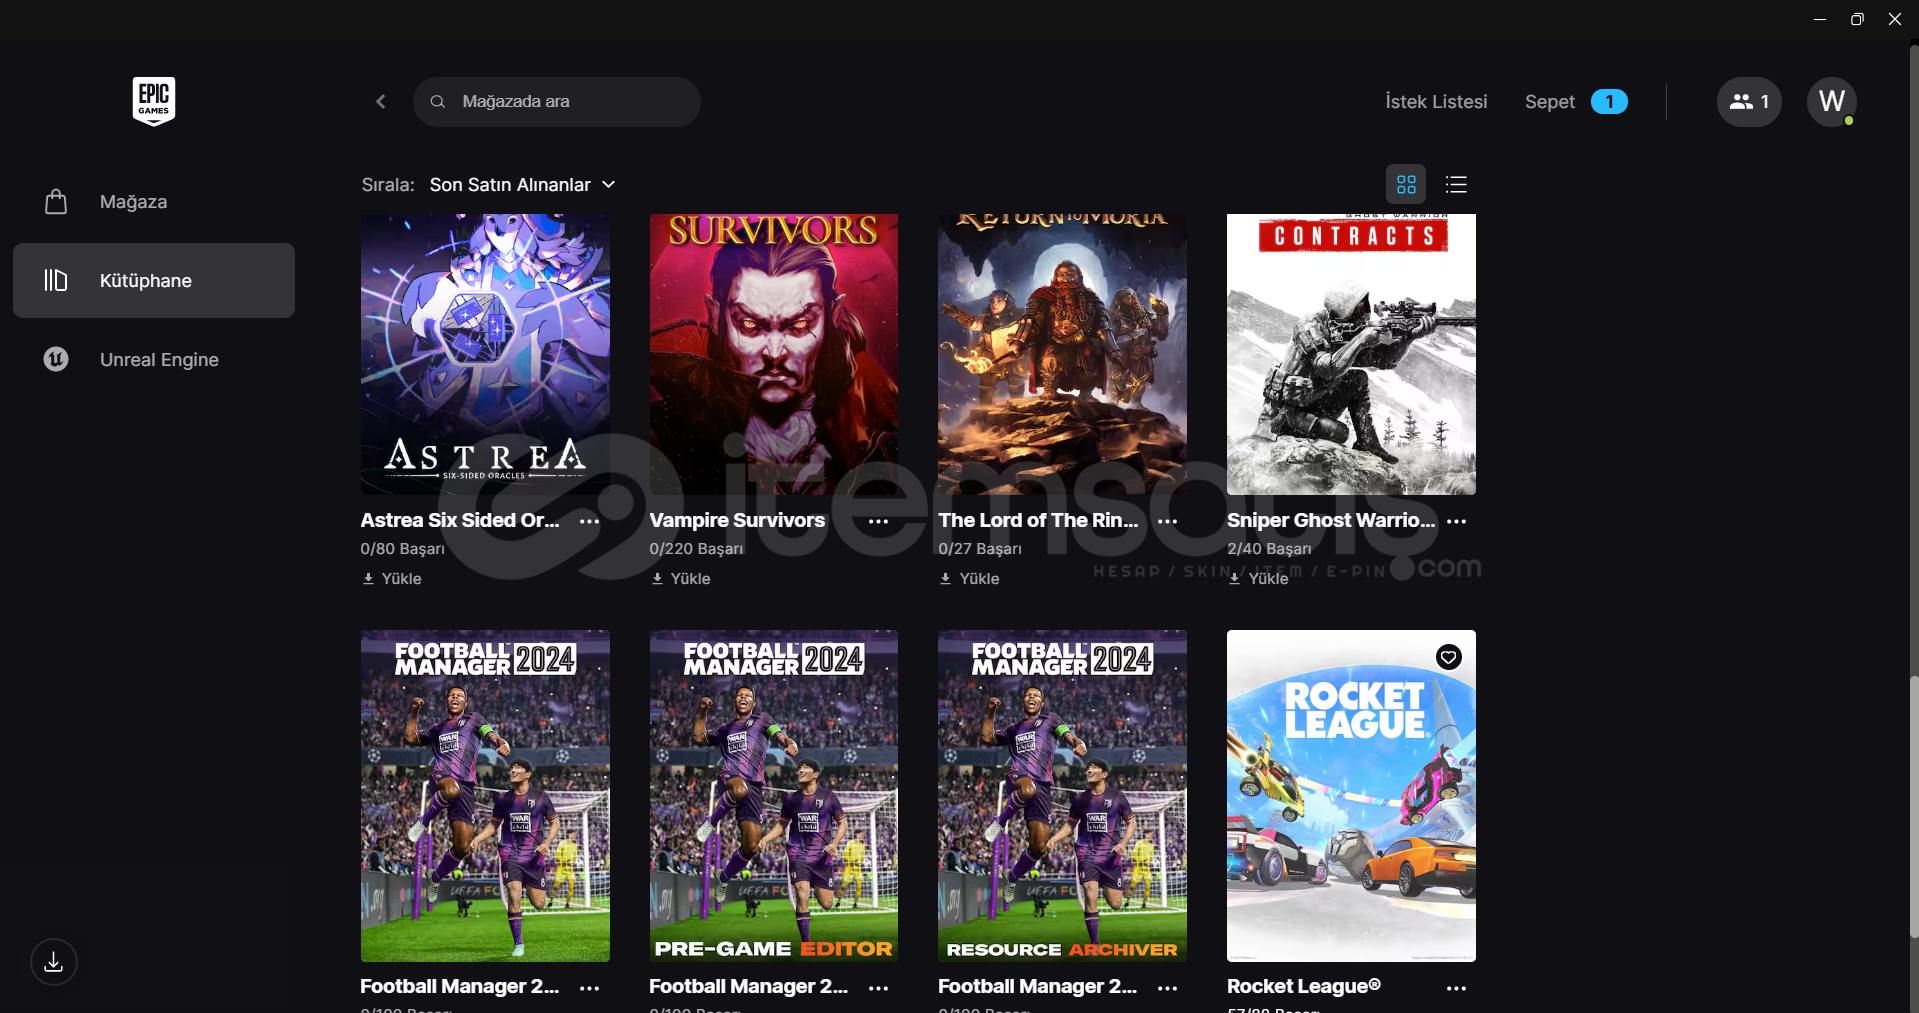Expand the Son Satın Alınanlar sort dropdown
The width and height of the screenshot is (1919, 1013).
pyautogui.click(x=522, y=184)
